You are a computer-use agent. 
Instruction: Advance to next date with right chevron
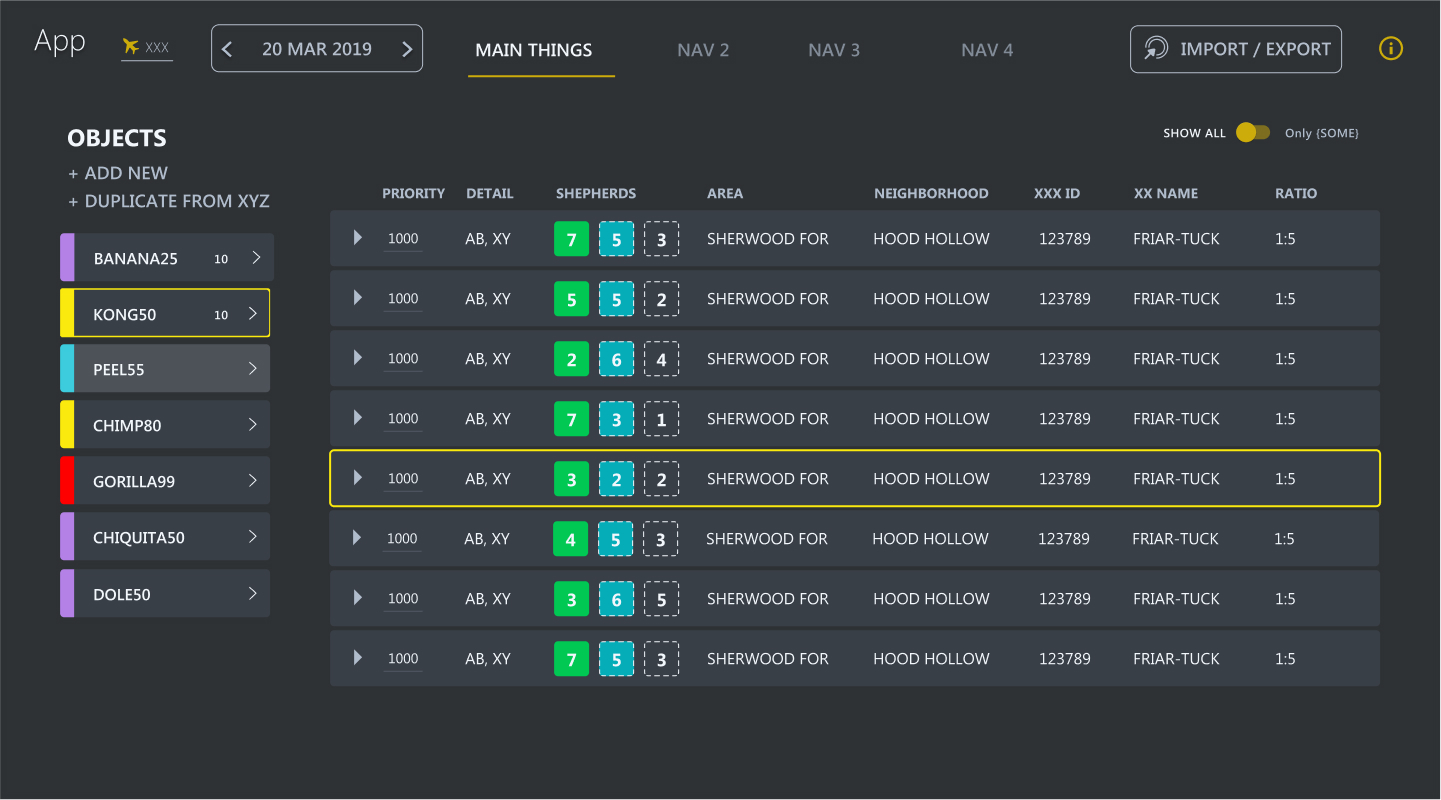407,49
